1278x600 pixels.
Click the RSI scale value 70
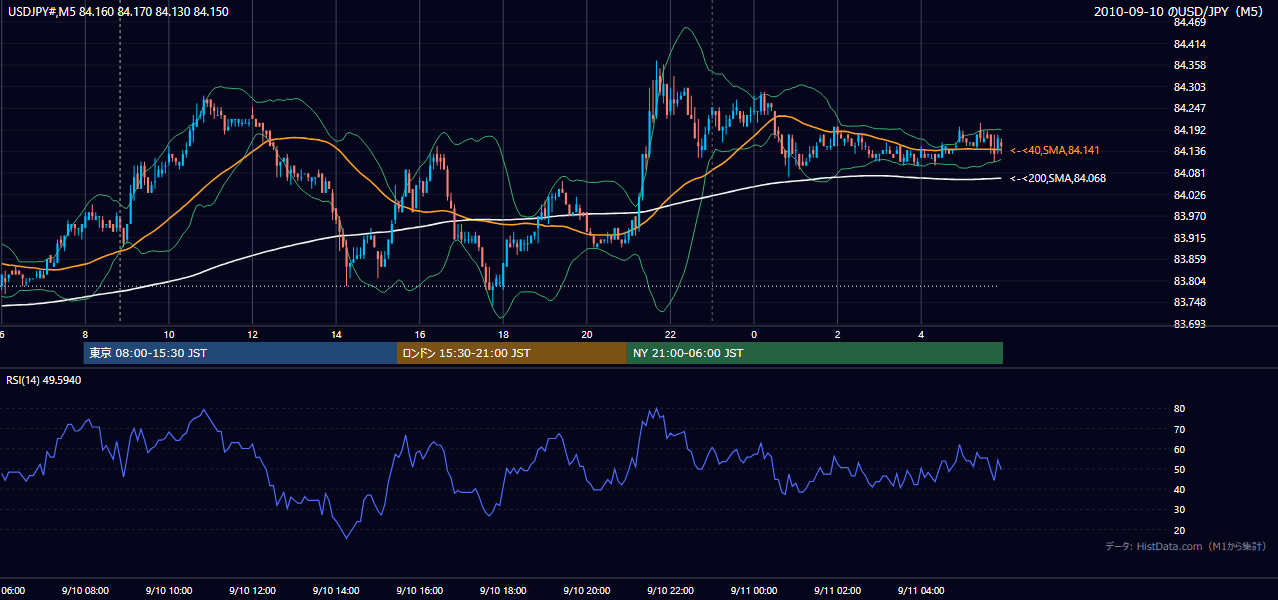(1179, 429)
